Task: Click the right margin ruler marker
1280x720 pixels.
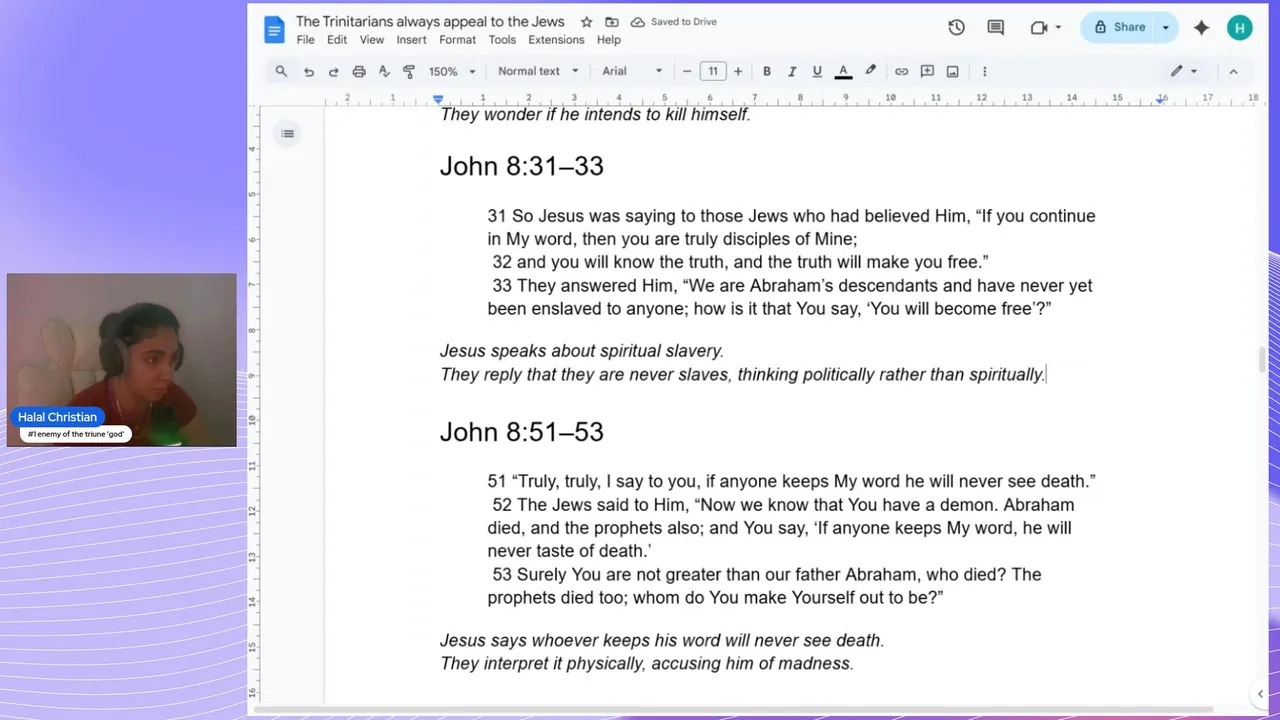Action: tap(1161, 99)
